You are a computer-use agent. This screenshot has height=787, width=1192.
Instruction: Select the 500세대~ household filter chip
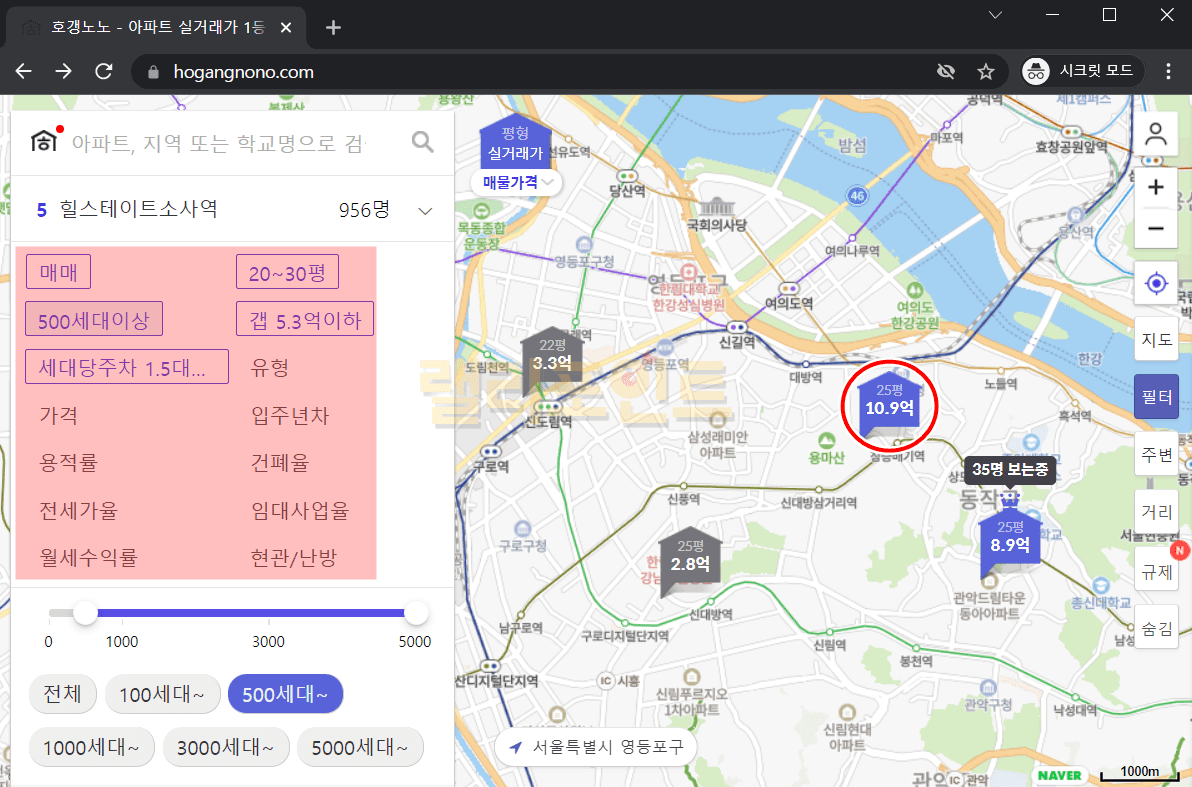285,694
